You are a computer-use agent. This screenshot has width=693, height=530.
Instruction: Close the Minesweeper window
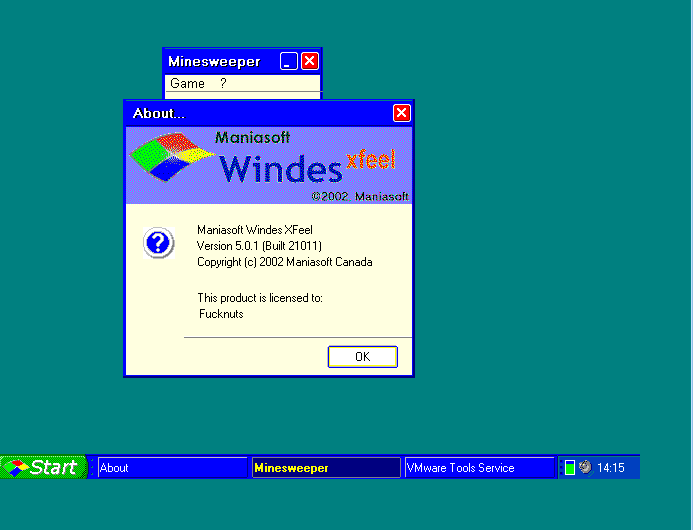(310, 61)
